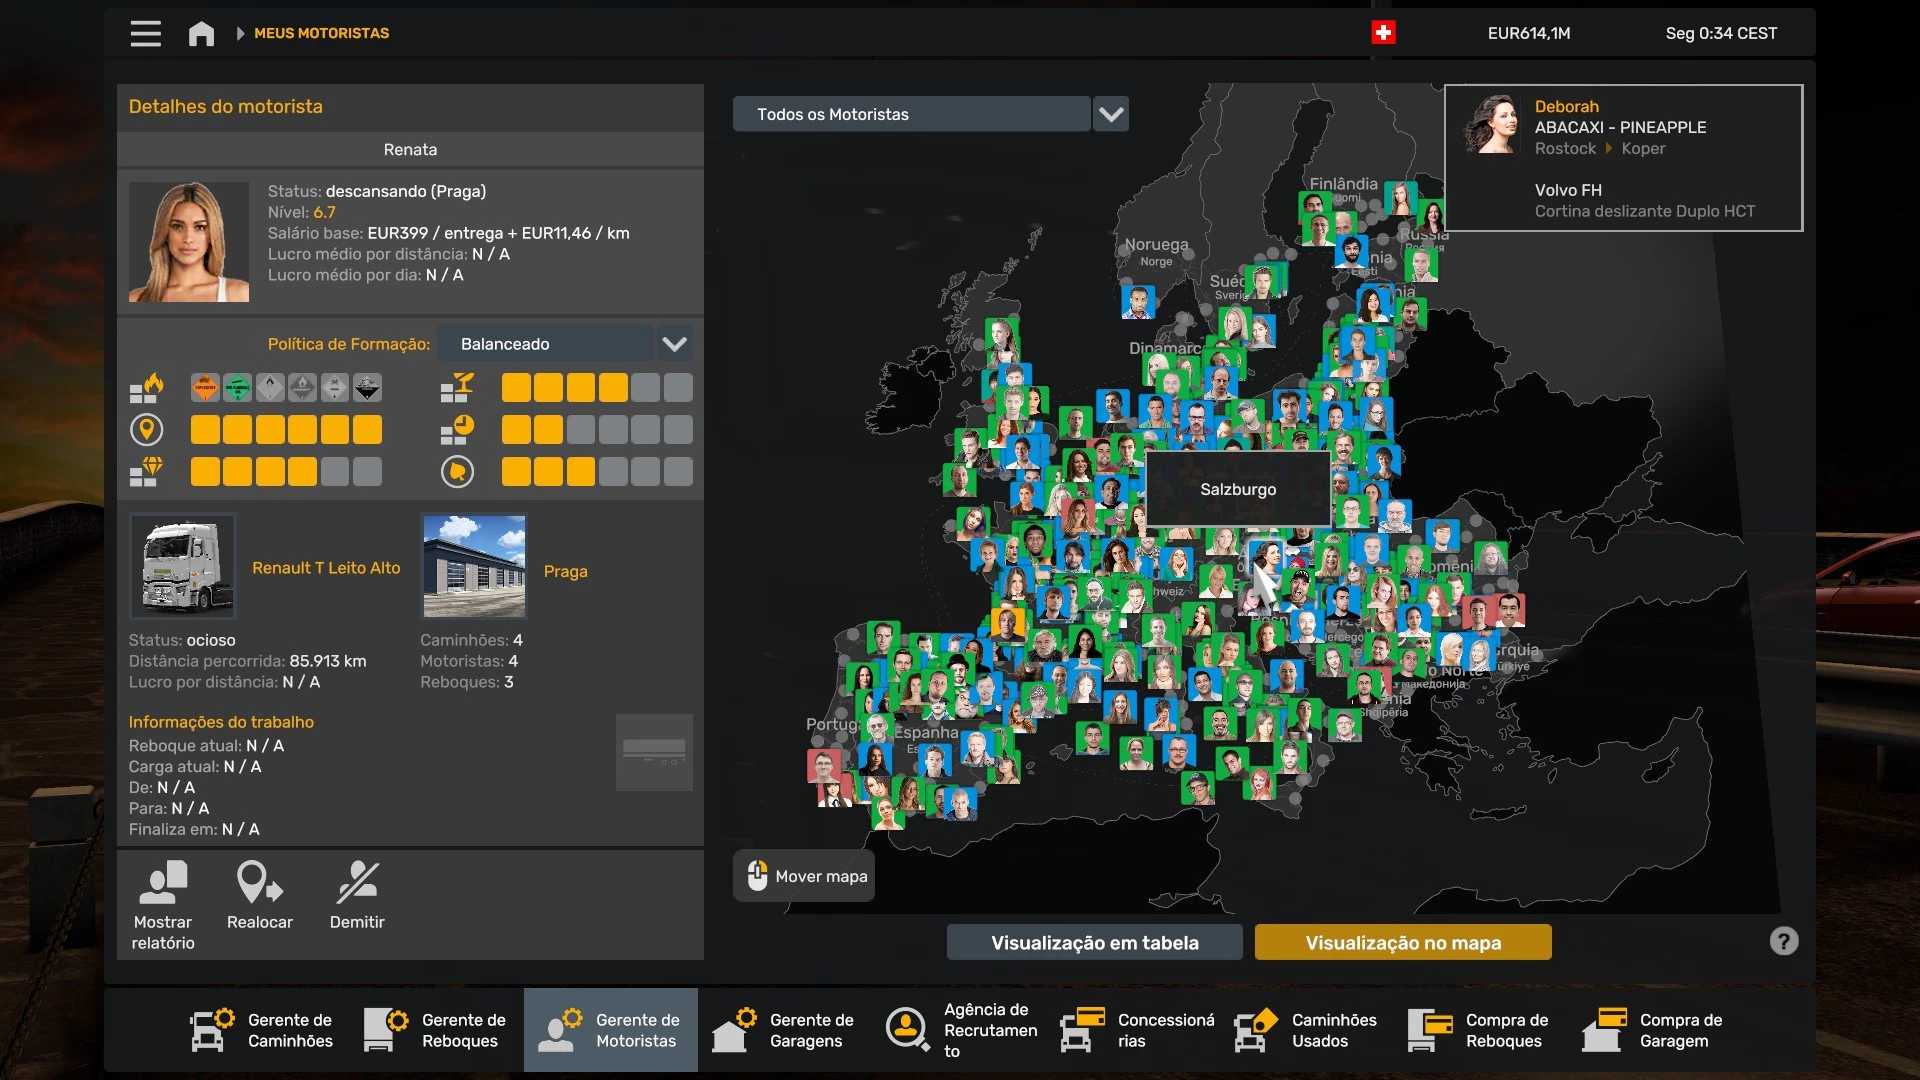Switch to Visualização em tabela
This screenshot has height=1080, width=1920.
coord(1094,942)
